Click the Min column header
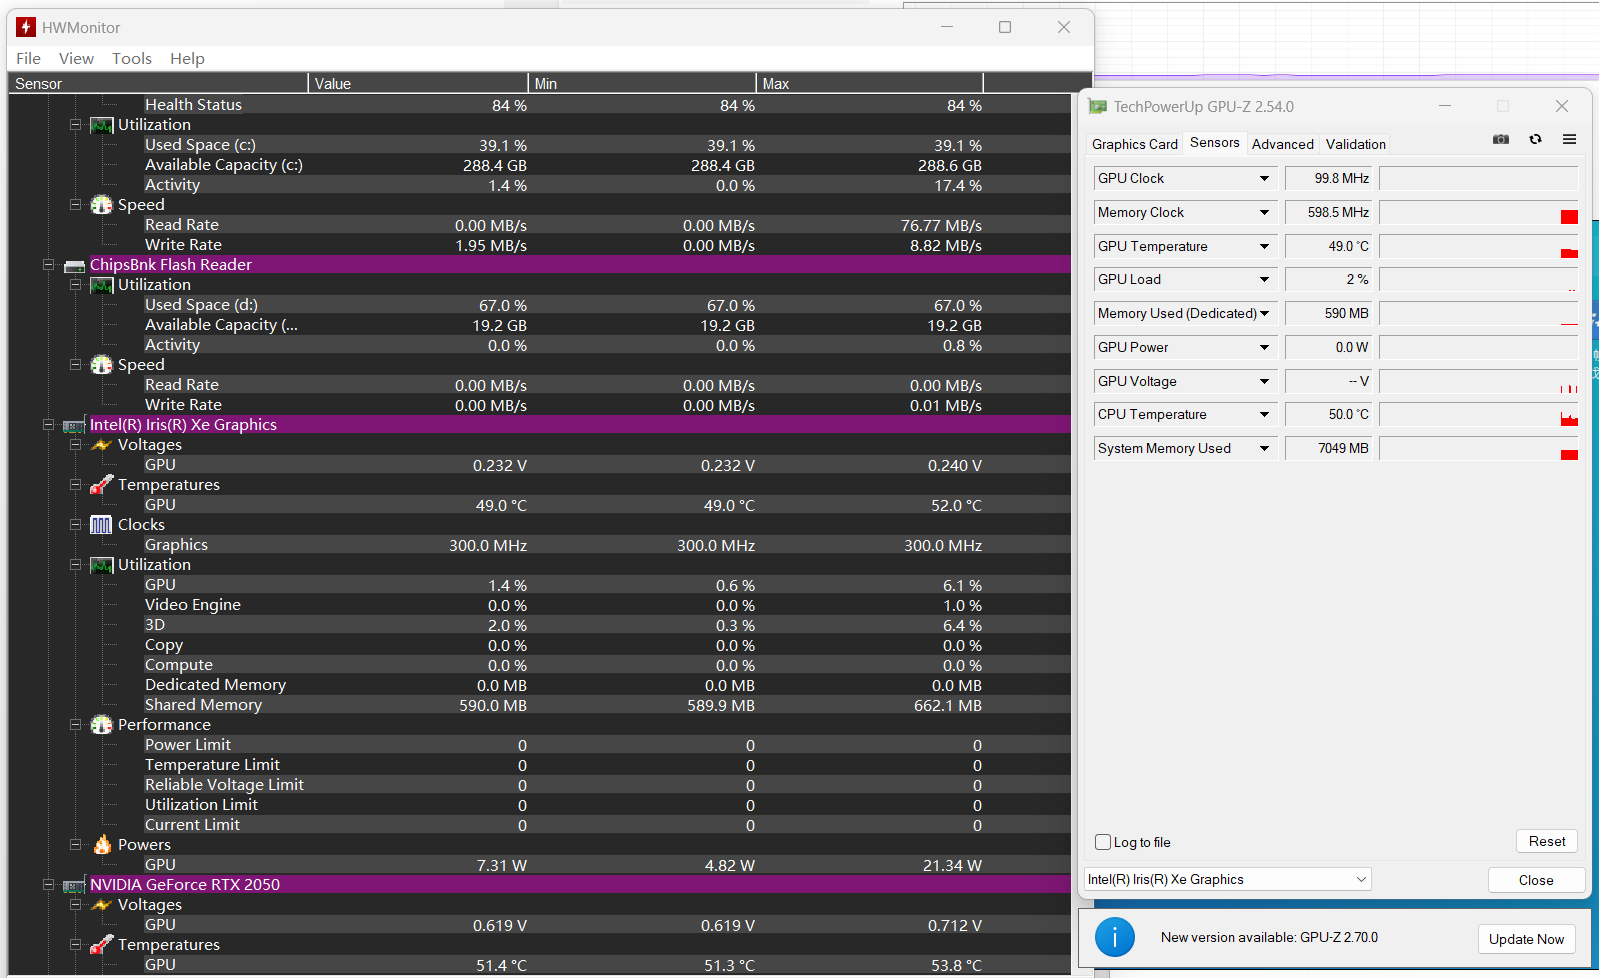Screen dimensions: 1599x978 pos(642,84)
